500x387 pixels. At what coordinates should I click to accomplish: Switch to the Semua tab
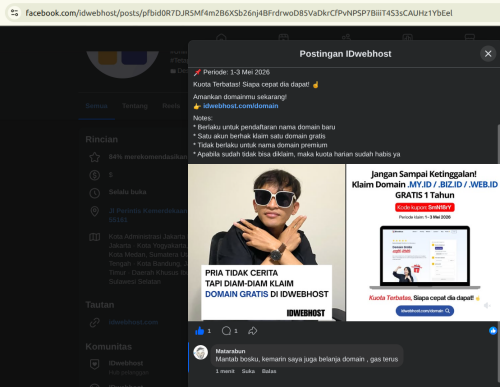96,106
